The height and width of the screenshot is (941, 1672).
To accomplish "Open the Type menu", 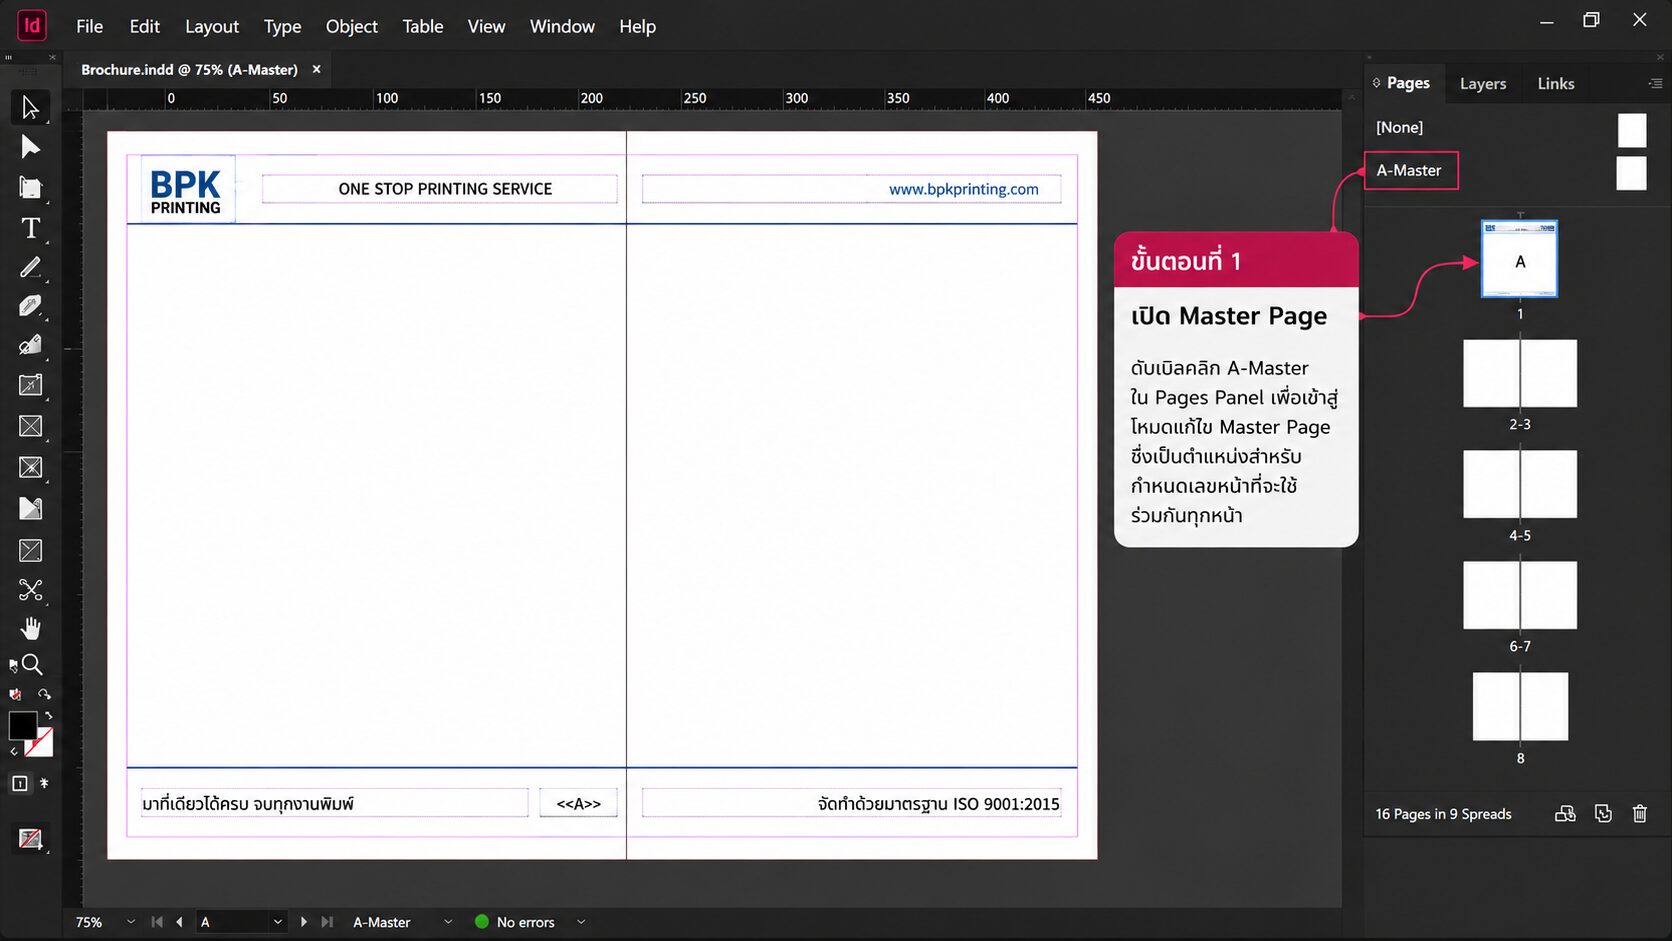I will pos(282,26).
